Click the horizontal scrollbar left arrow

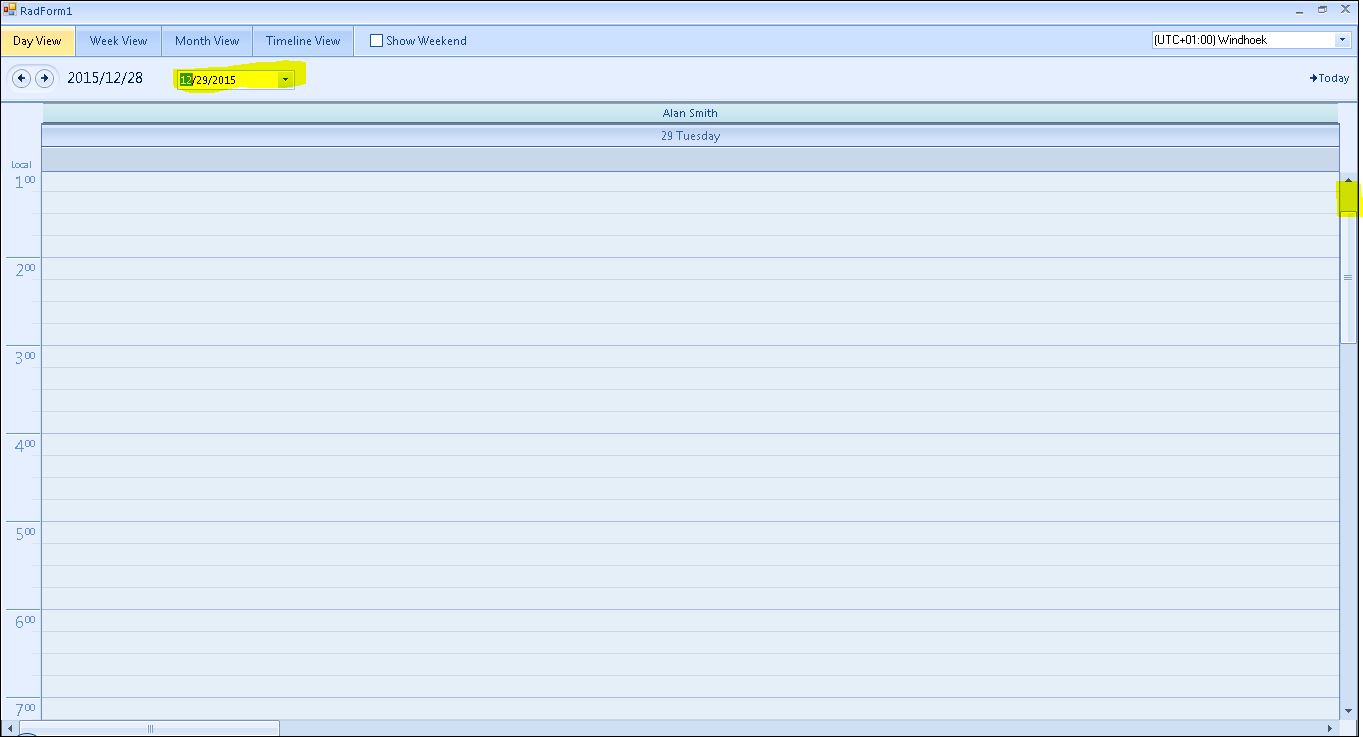[x=8, y=728]
